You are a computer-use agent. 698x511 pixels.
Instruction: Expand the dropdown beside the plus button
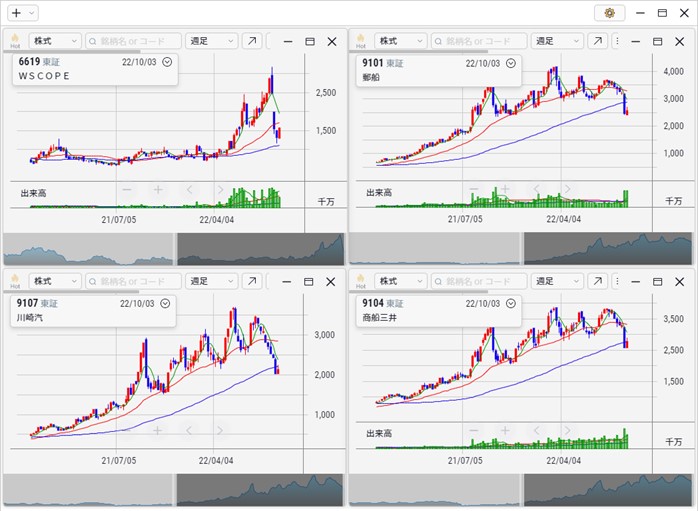(x=31, y=13)
